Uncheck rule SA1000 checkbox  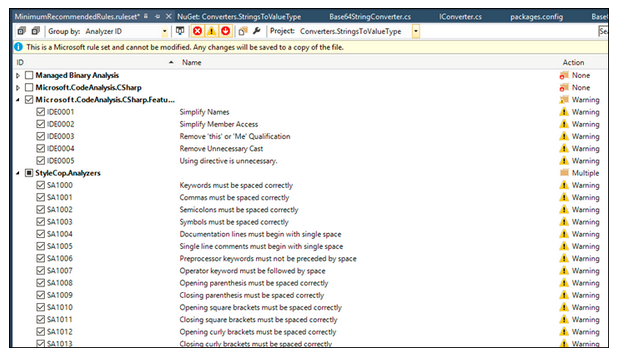point(40,185)
